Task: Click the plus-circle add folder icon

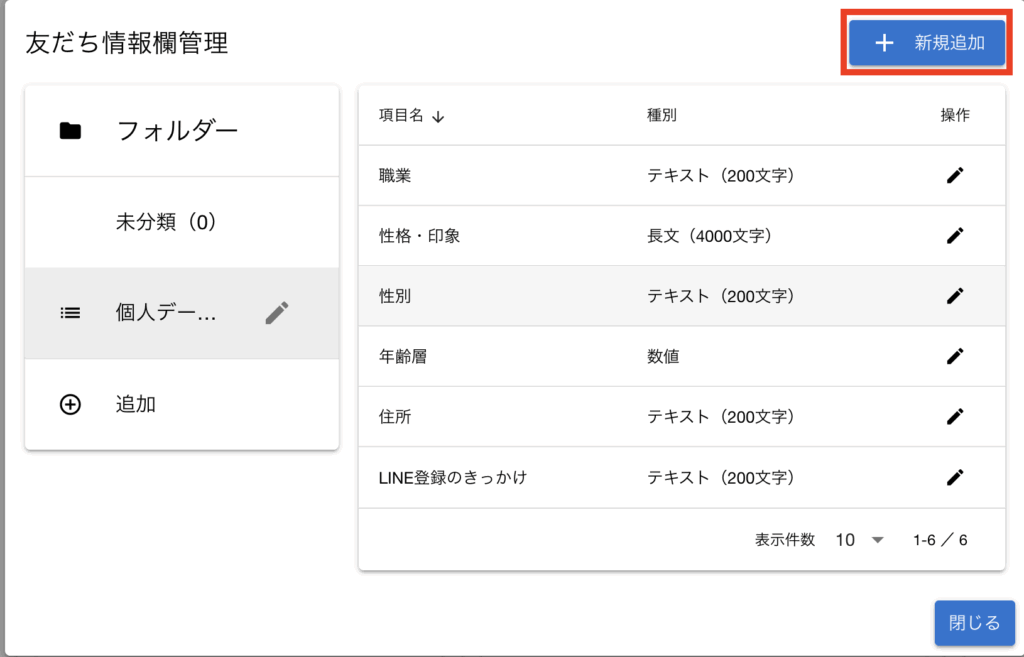Action: tap(70, 405)
